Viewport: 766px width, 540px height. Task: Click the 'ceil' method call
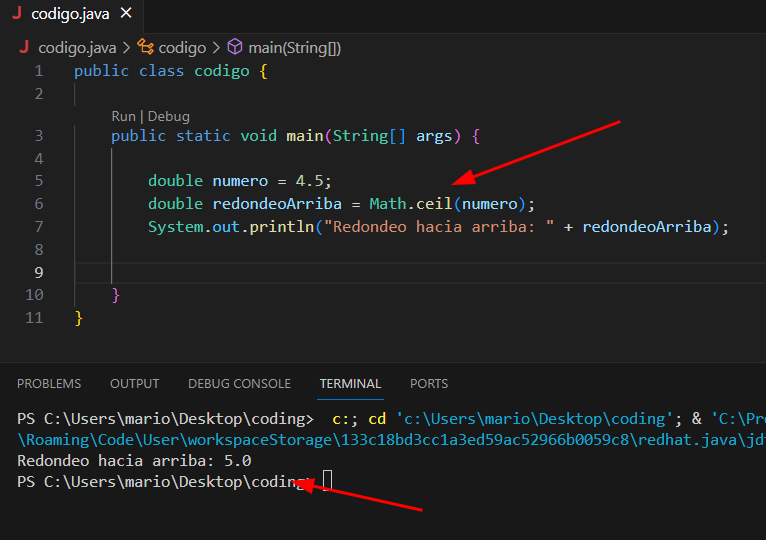coord(434,204)
